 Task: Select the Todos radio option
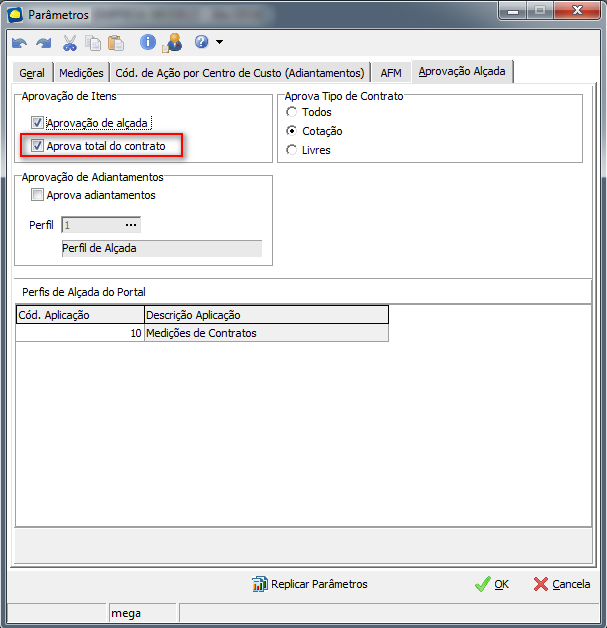pos(292,113)
